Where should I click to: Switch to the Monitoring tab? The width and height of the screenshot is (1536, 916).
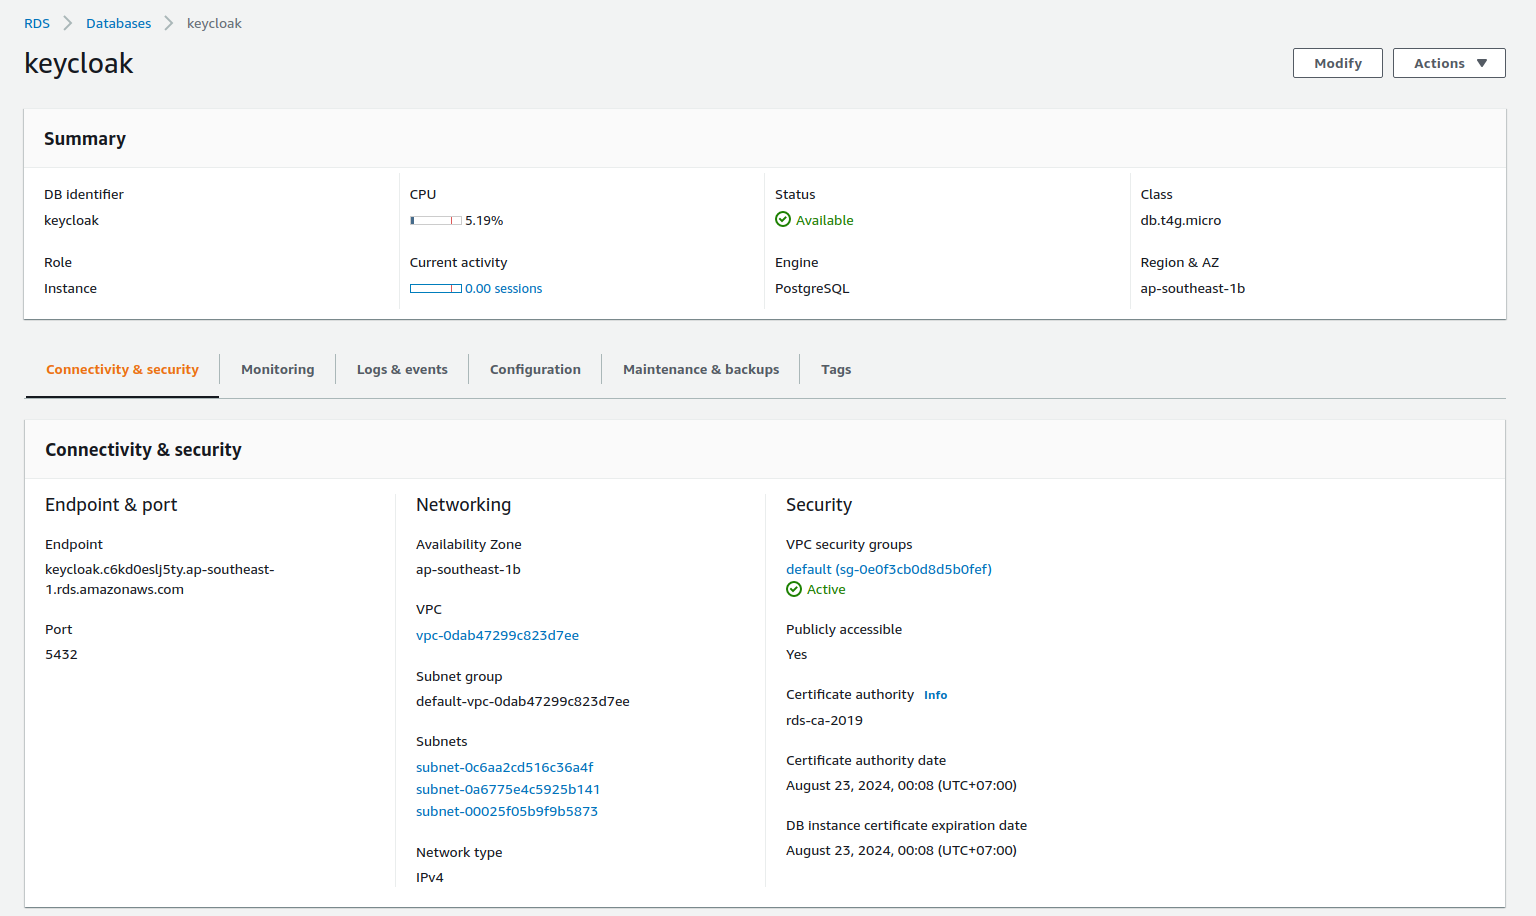click(x=277, y=369)
